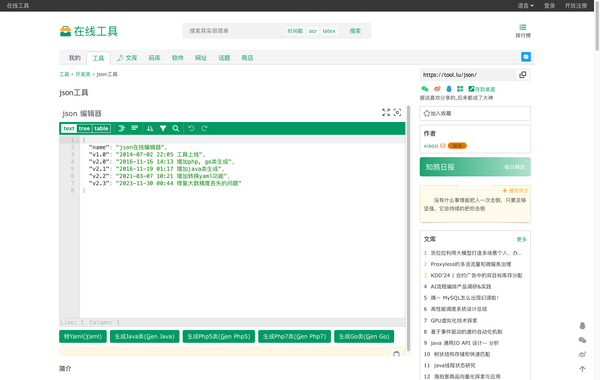Click the 加入收藏 favorite button
This screenshot has height=380, width=600.
[x=475, y=113]
